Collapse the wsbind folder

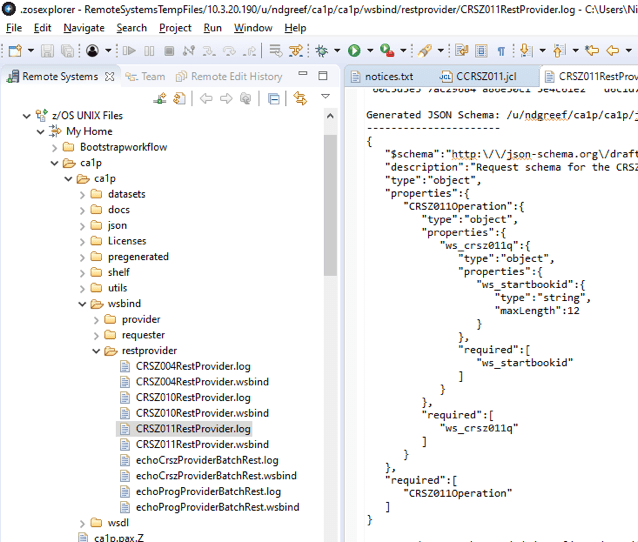click(x=82, y=304)
